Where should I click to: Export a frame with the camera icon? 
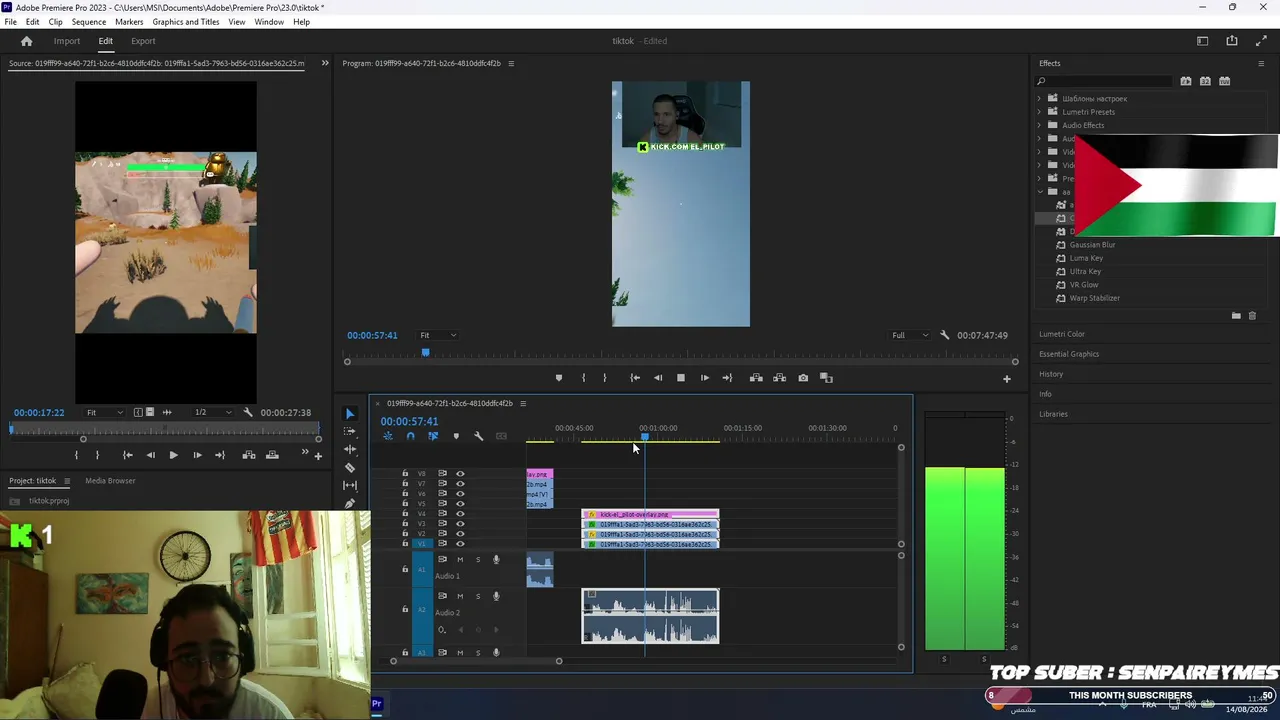click(x=803, y=378)
